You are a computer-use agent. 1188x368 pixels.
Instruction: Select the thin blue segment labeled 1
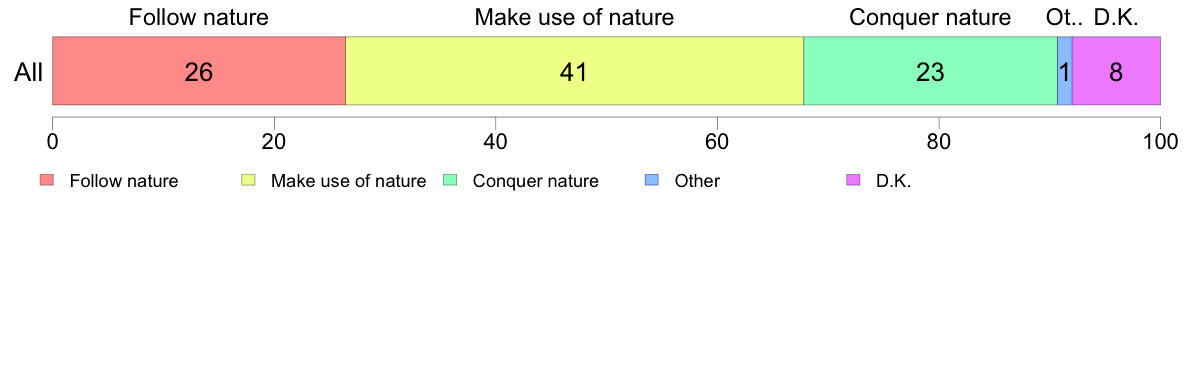pyautogui.click(x=1065, y=71)
